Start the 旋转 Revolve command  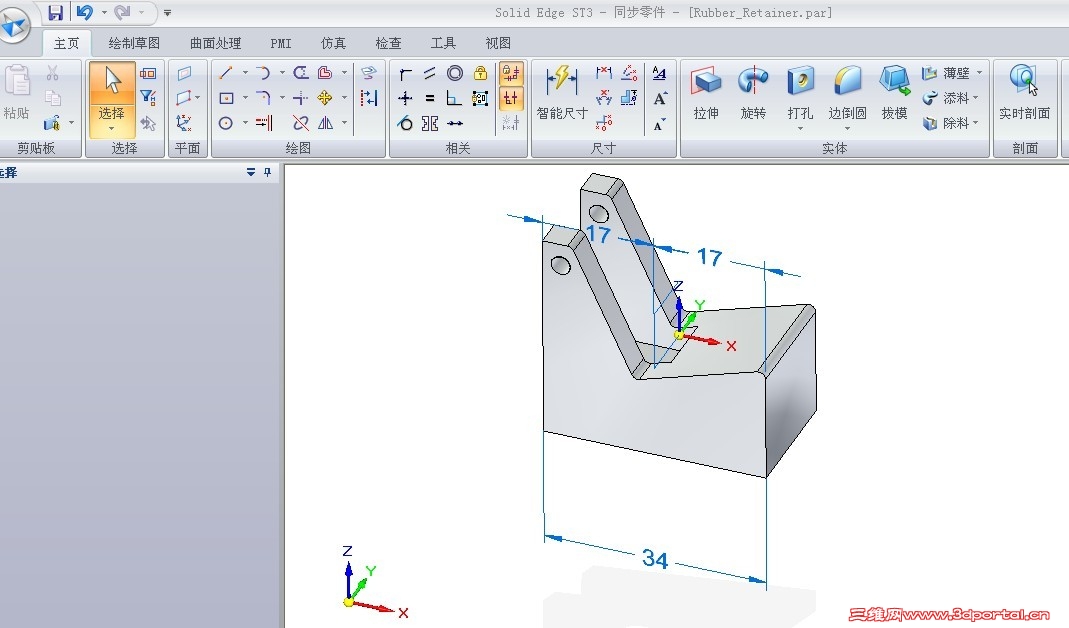coord(753,93)
